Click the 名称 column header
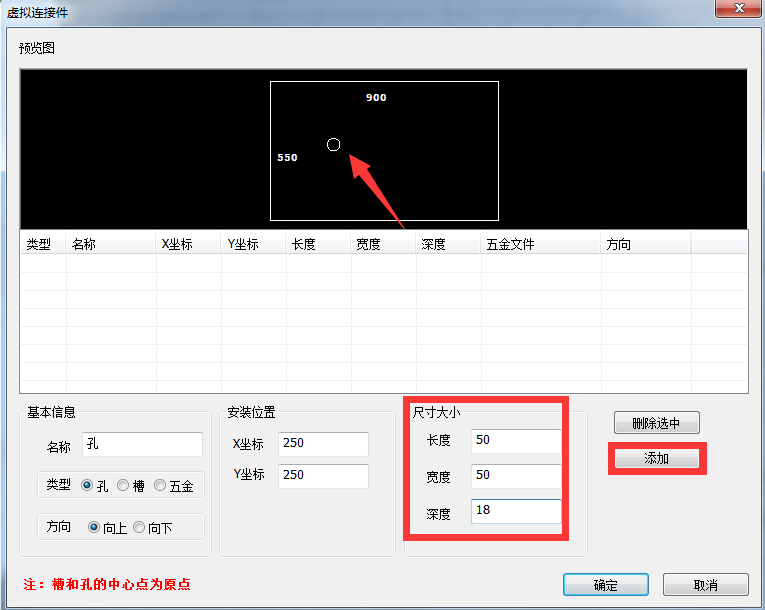765x610 pixels. pyautogui.click(x=111, y=244)
